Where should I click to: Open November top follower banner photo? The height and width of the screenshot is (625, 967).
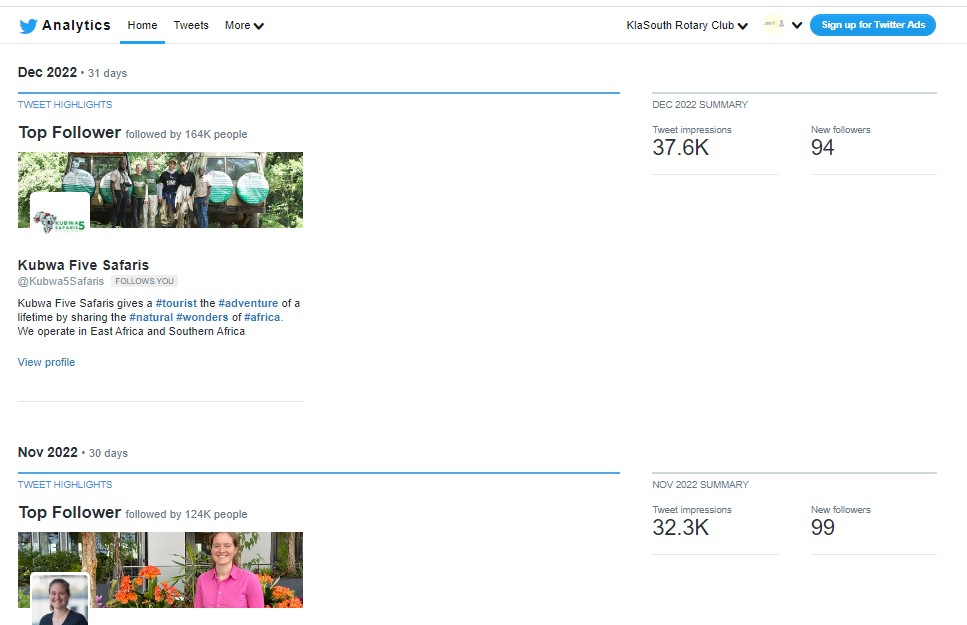[x=160, y=570]
